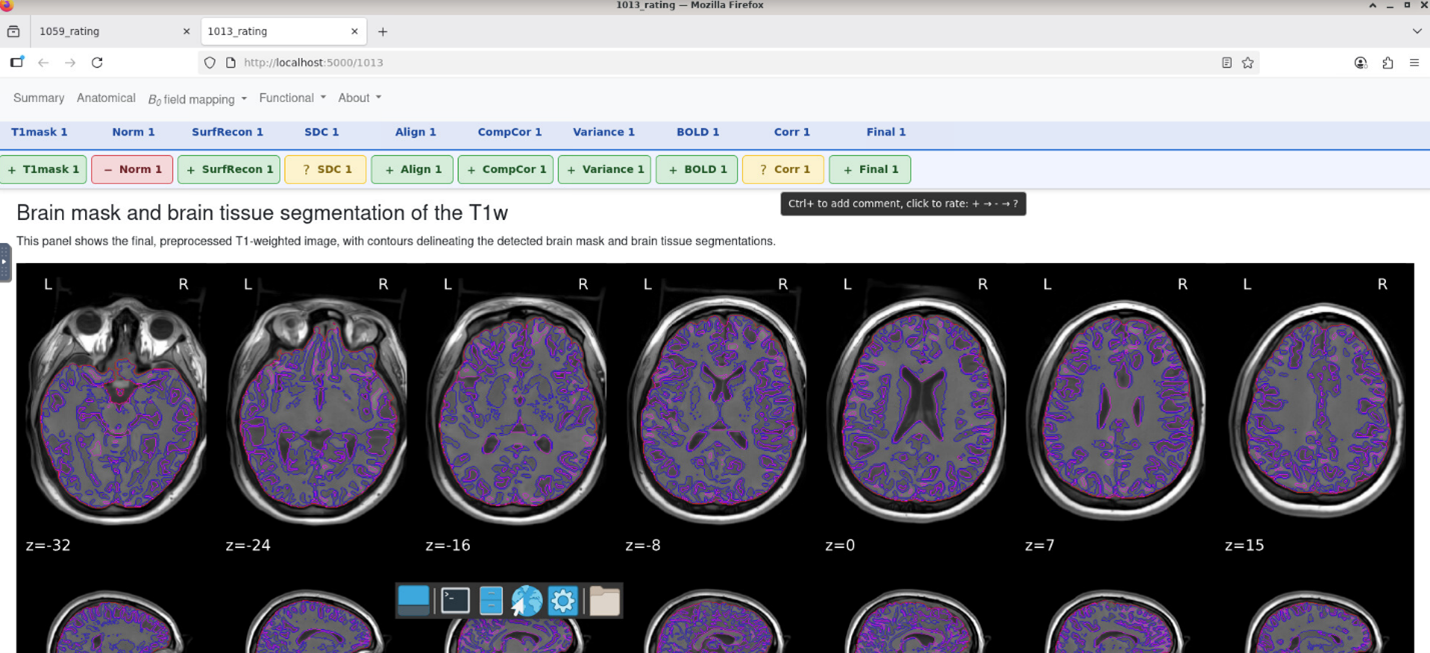The height and width of the screenshot is (653, 1430).
Task: Go back to the previous page
Action: 43,62
